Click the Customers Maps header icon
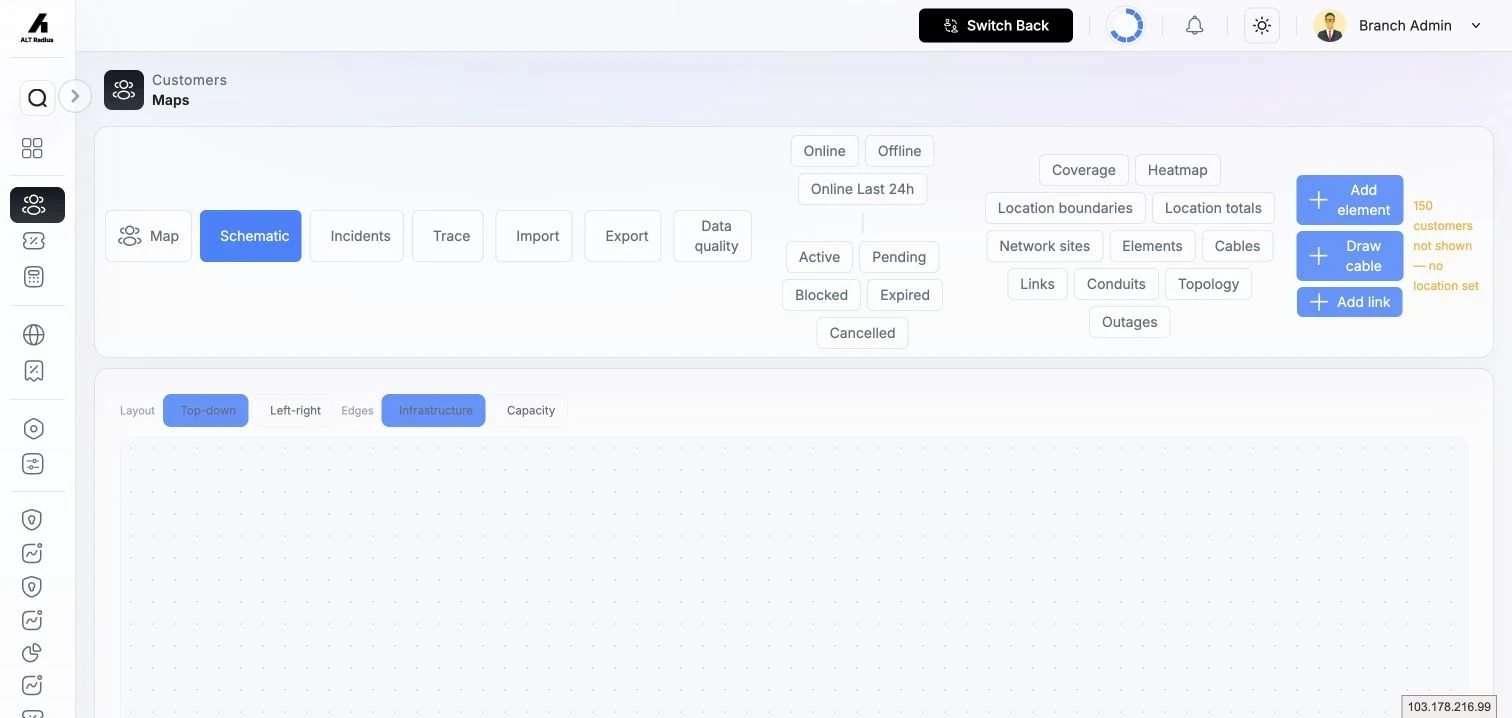1512x718 pixels. click(x=124, y=90)
